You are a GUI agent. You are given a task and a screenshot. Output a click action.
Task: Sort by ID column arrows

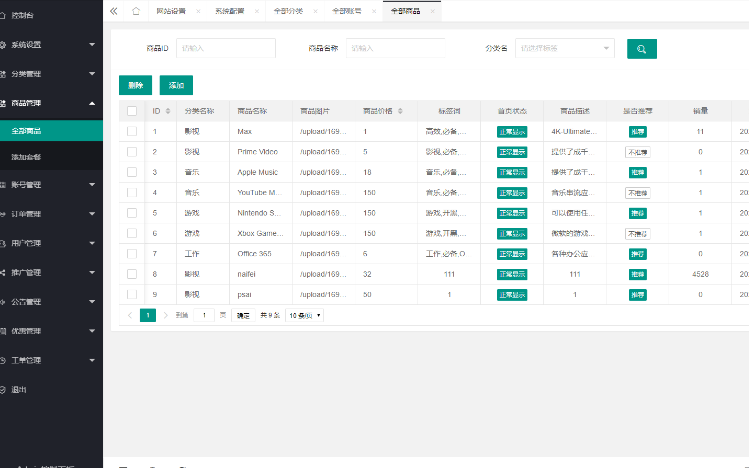coord(169,111)
